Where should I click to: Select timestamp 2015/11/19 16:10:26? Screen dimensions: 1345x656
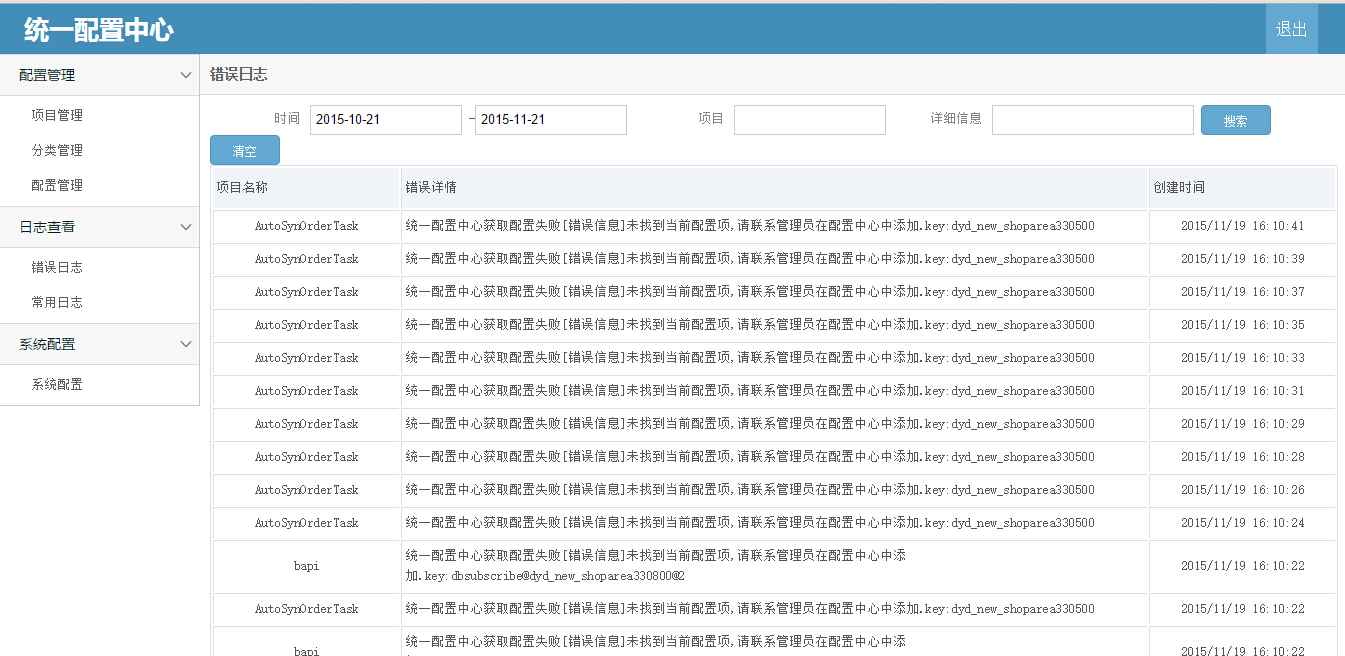1243,490
